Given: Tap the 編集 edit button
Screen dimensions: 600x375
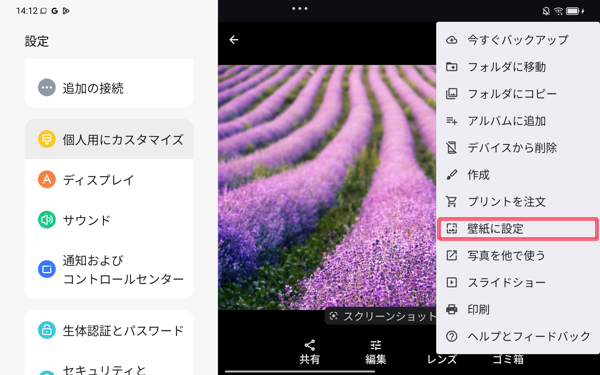Looking at the screenshot, I should click(x=376, y=352).
